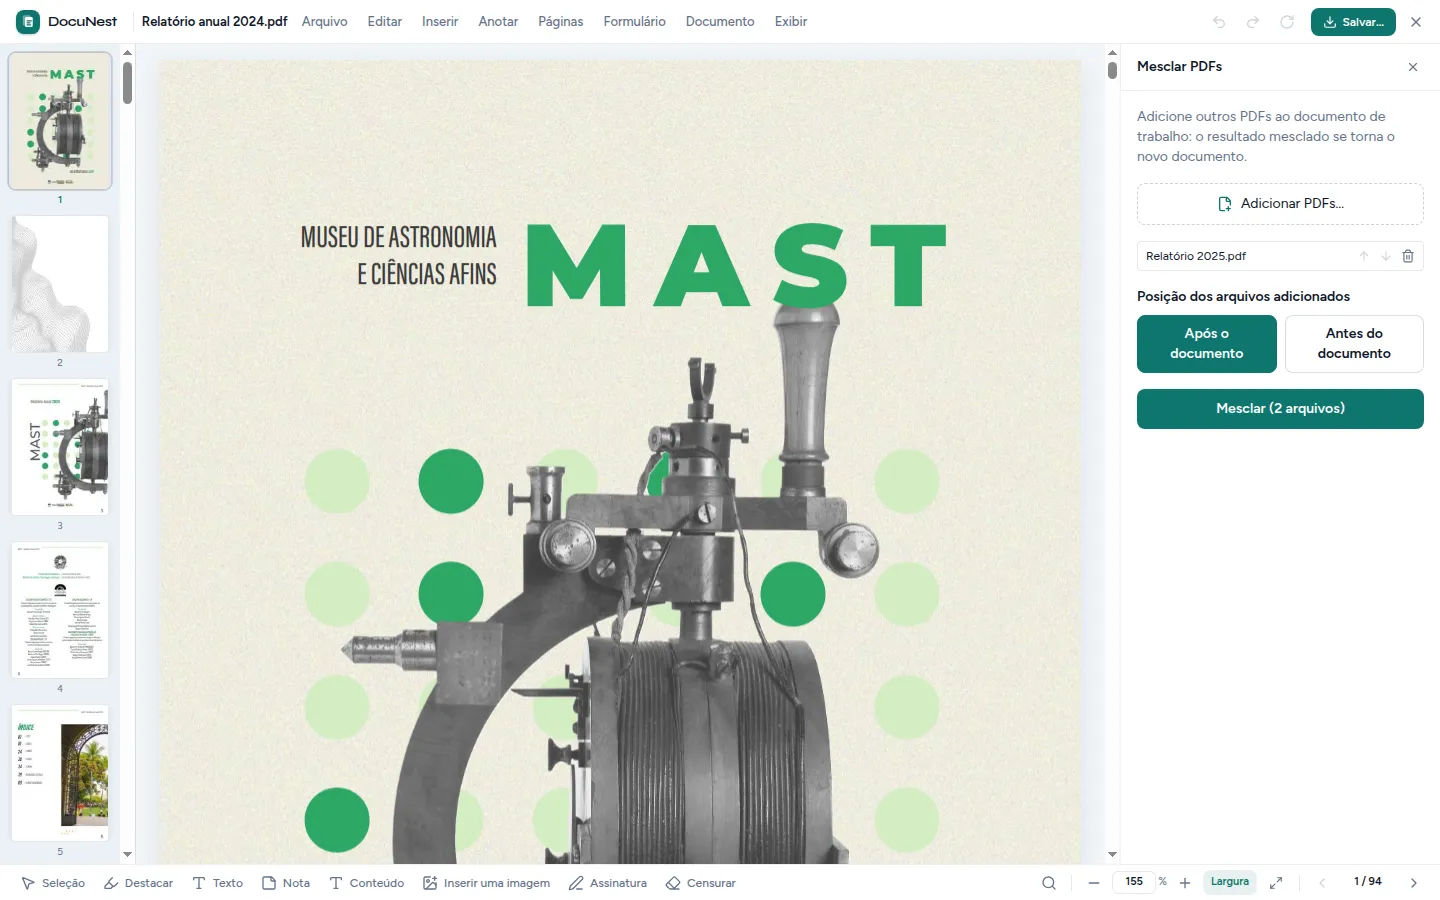Select Antes do documento position
This screenshot has height=900, width=1440.
[x=1354, y=344]
